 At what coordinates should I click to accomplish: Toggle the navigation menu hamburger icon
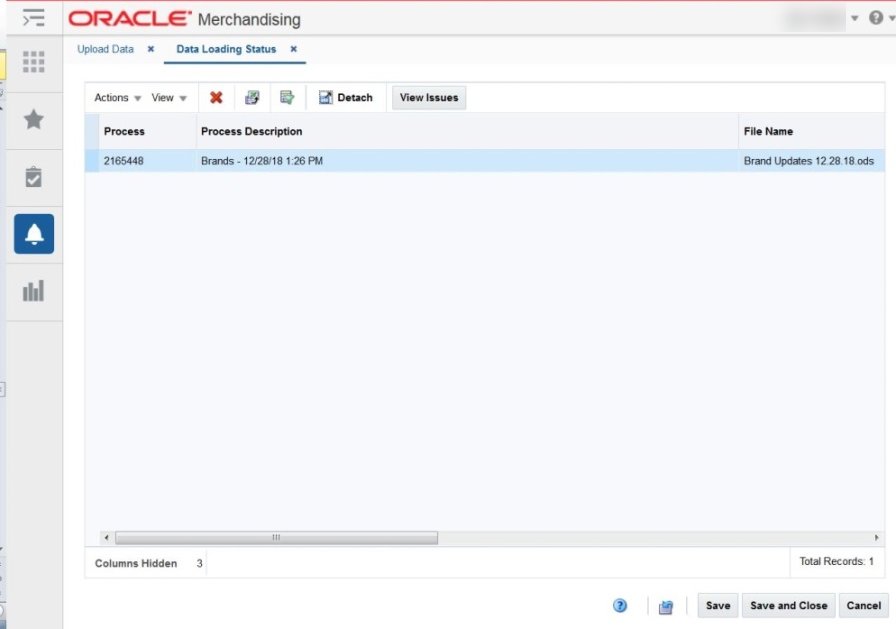(x=34, y=18)
